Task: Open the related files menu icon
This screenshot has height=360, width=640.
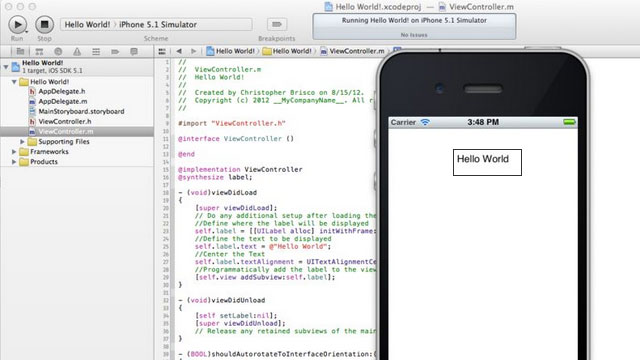Action: pyautogui.click(x=162, y=51)
